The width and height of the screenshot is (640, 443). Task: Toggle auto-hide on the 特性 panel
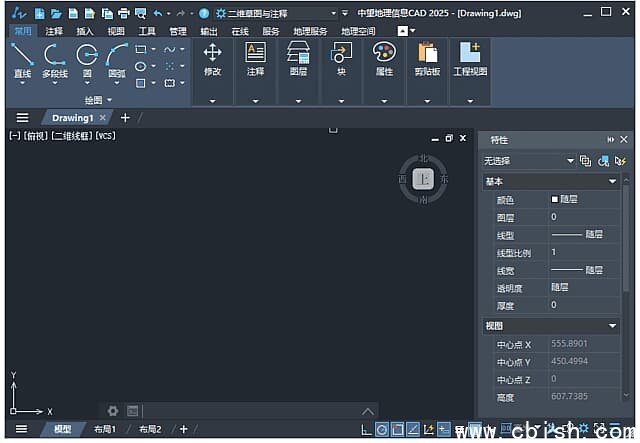click(x=611, y=140)
